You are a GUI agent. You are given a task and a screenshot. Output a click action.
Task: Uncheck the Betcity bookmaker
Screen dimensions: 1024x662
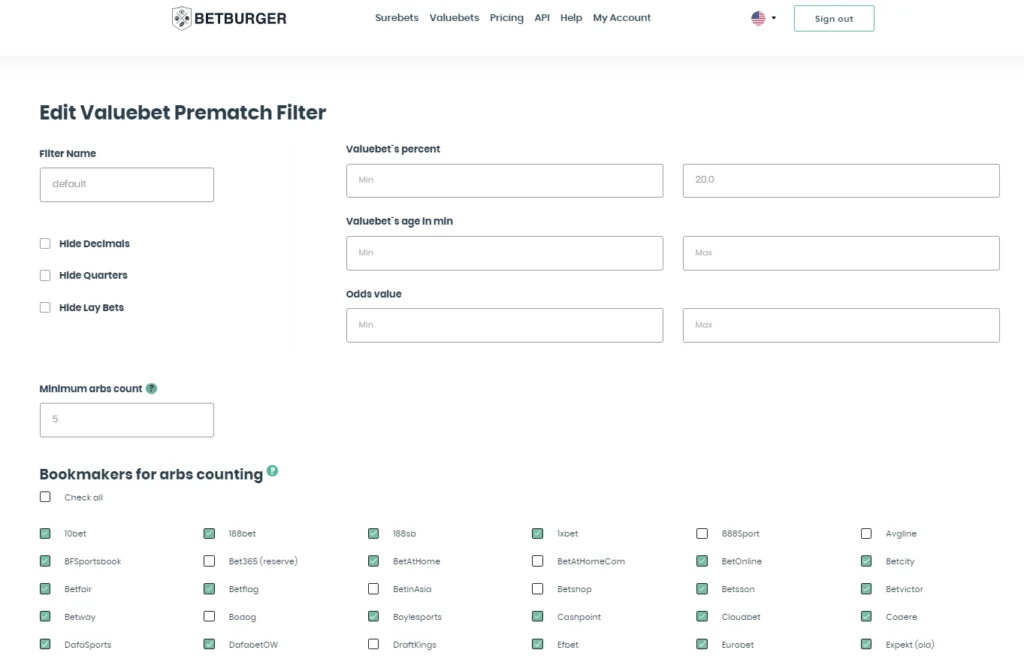pos(866,561)
